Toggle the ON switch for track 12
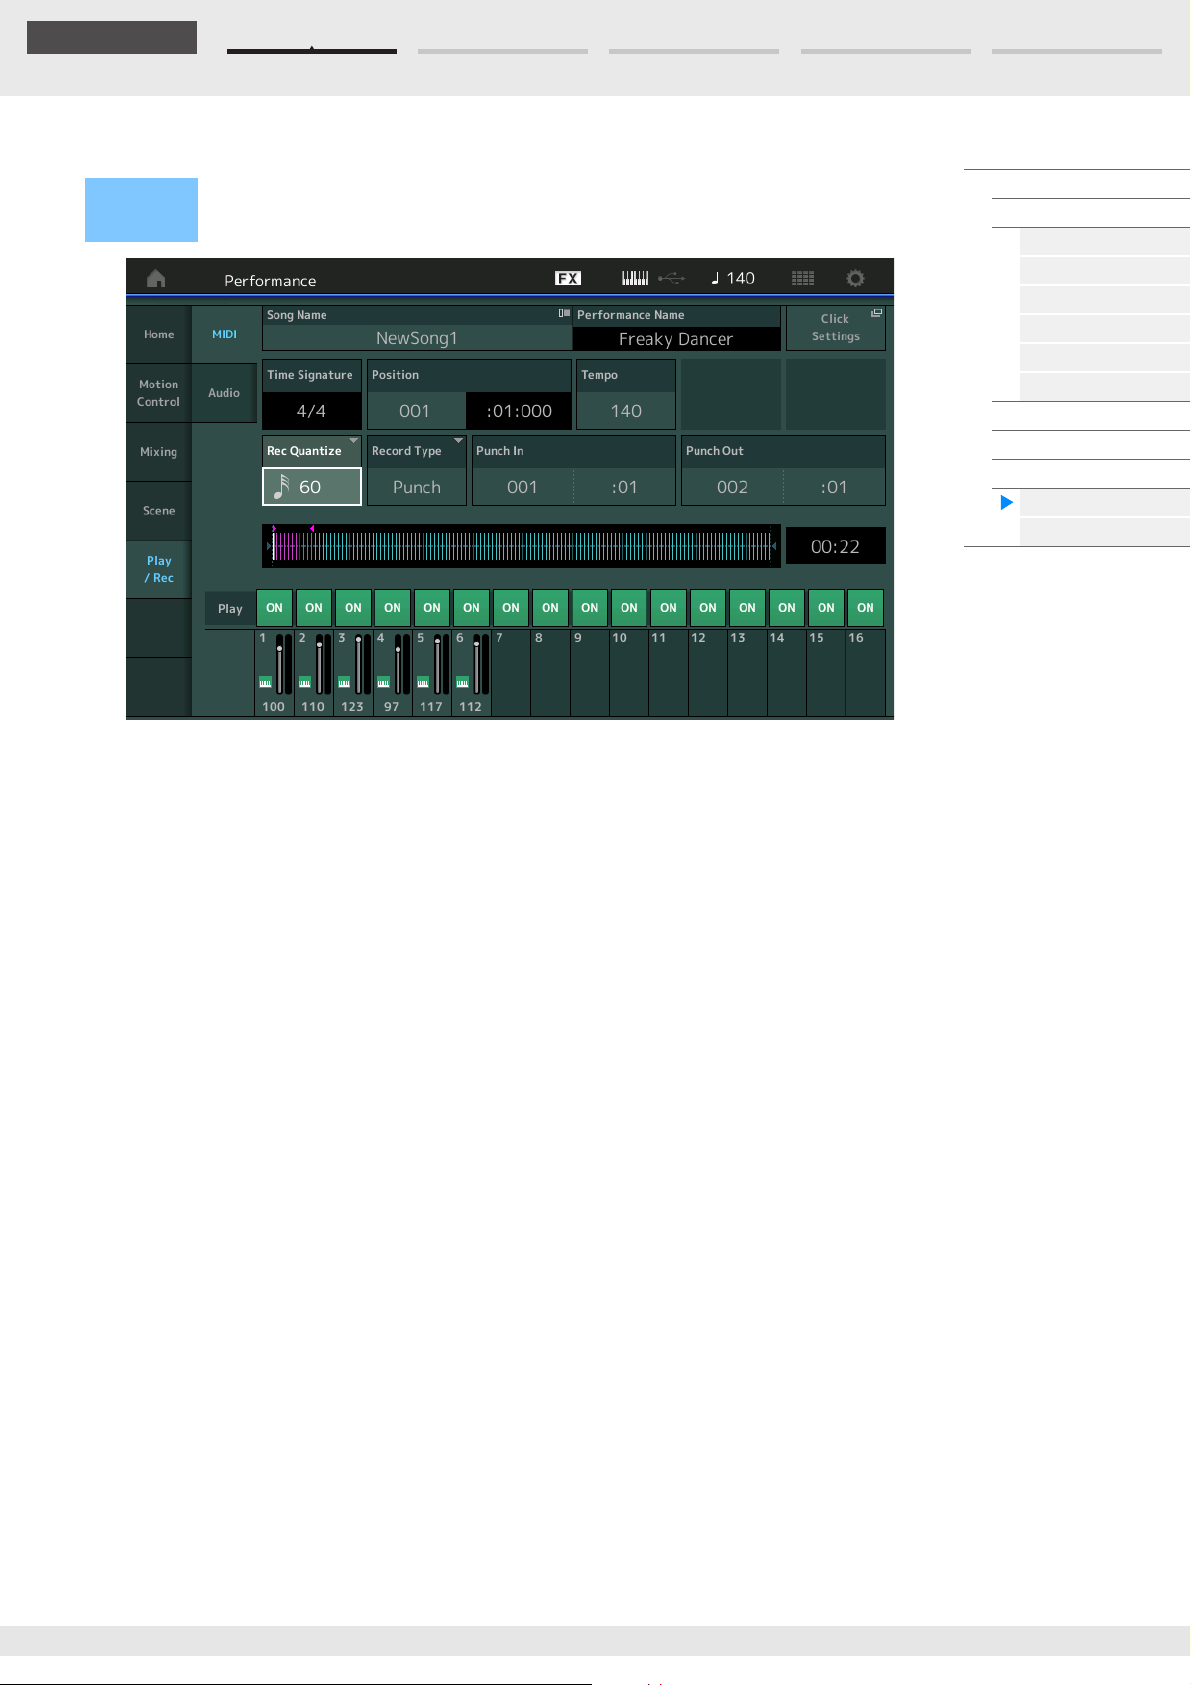Viewport: 1191px width, 1685px height. click(708, 608)
